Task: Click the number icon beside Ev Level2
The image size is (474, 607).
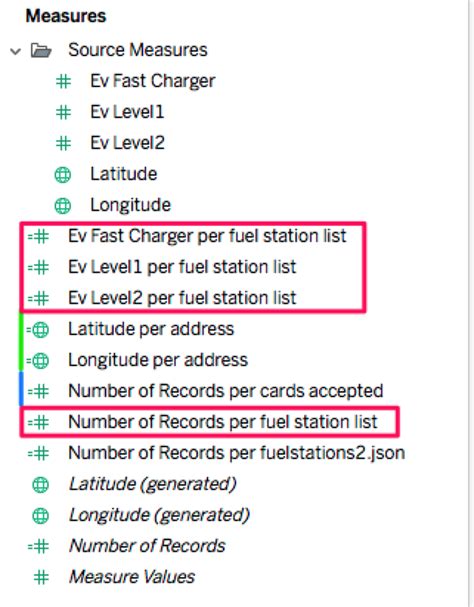Action: click(63, 144)
